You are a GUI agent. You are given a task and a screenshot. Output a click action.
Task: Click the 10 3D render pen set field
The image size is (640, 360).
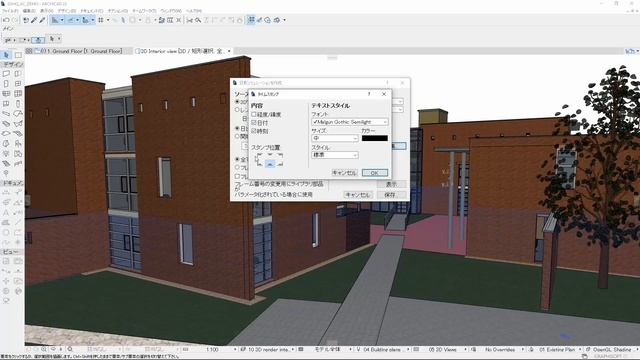coord(268,350)
